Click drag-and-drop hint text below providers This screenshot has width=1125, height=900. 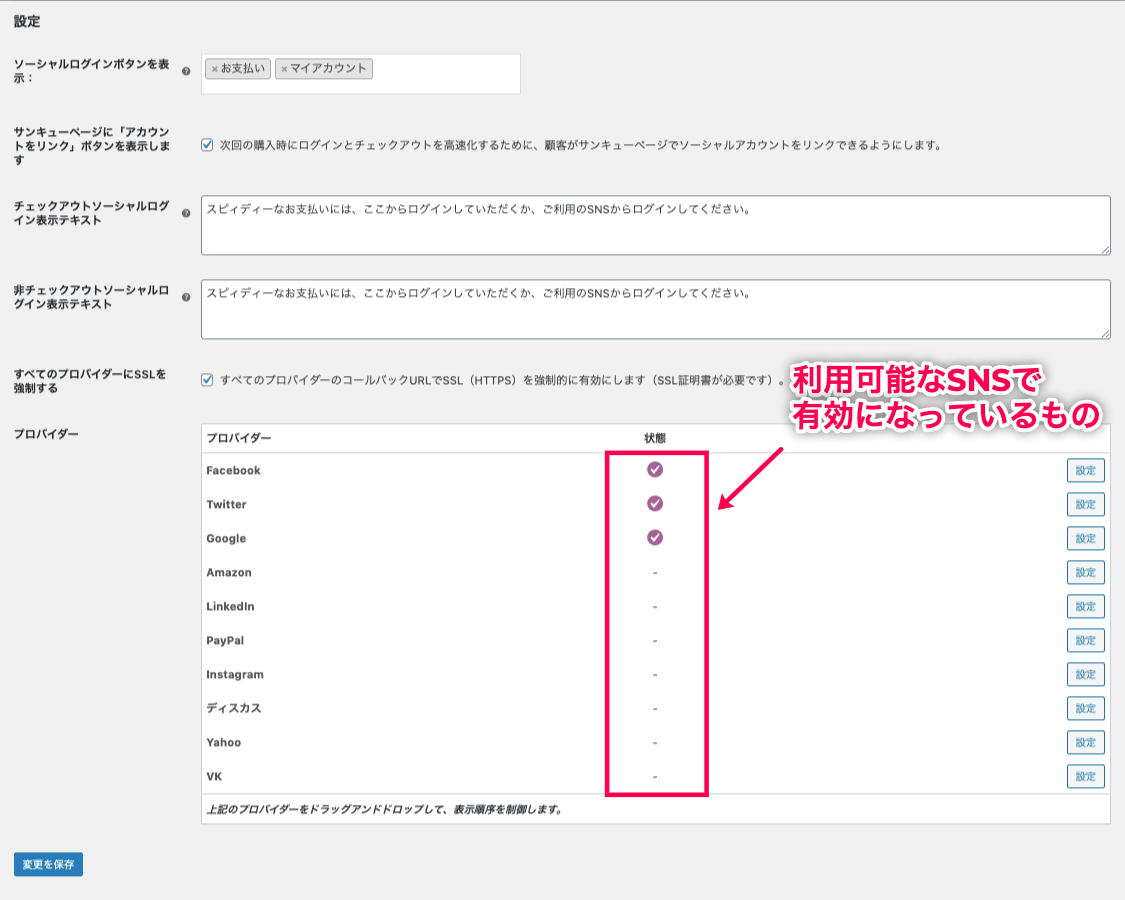[384, 810]
